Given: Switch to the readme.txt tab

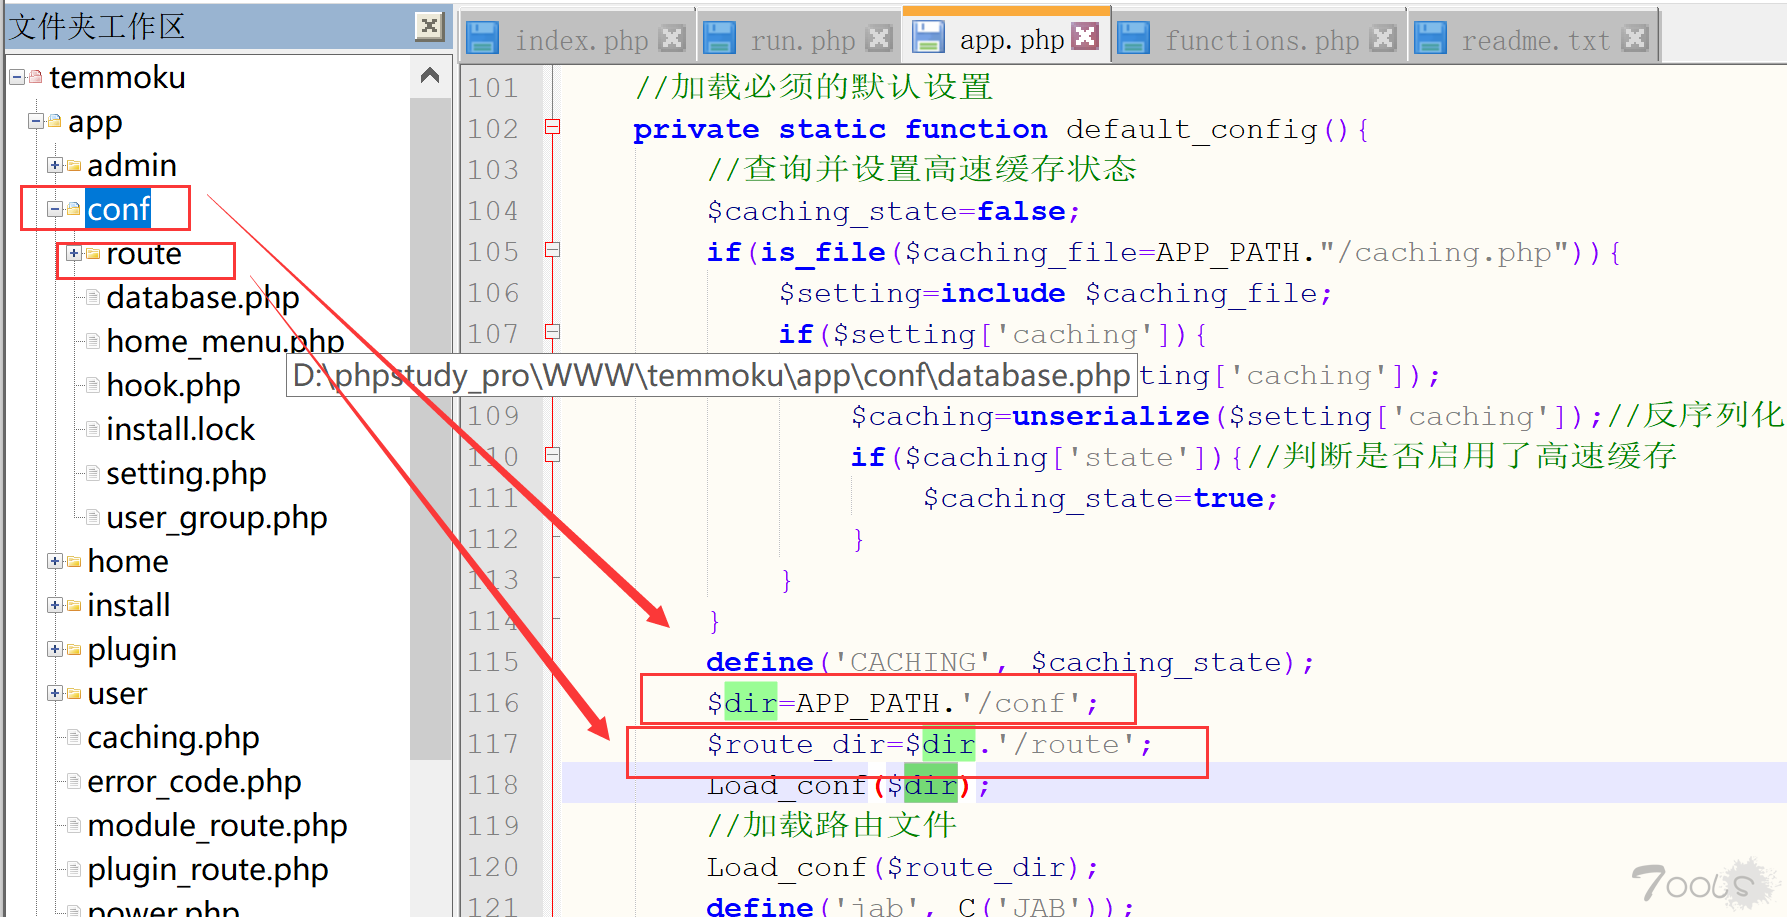Looking at the screenshot, I should (x=1535, y=40).
